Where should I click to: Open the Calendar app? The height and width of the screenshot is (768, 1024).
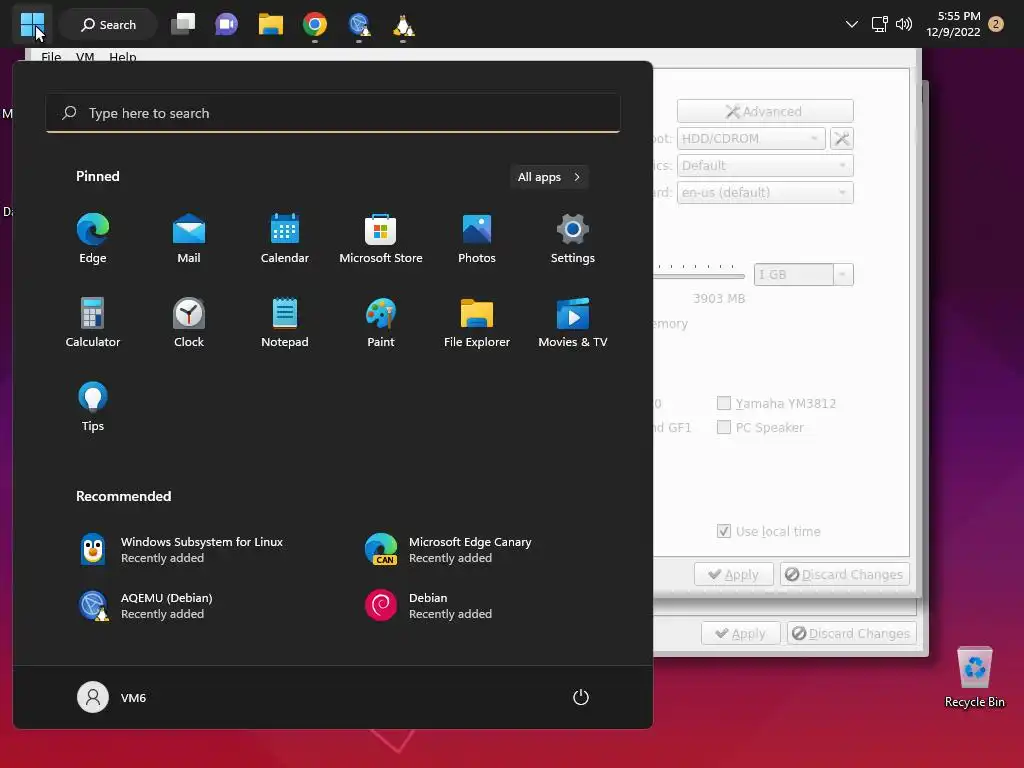point(285,238)
